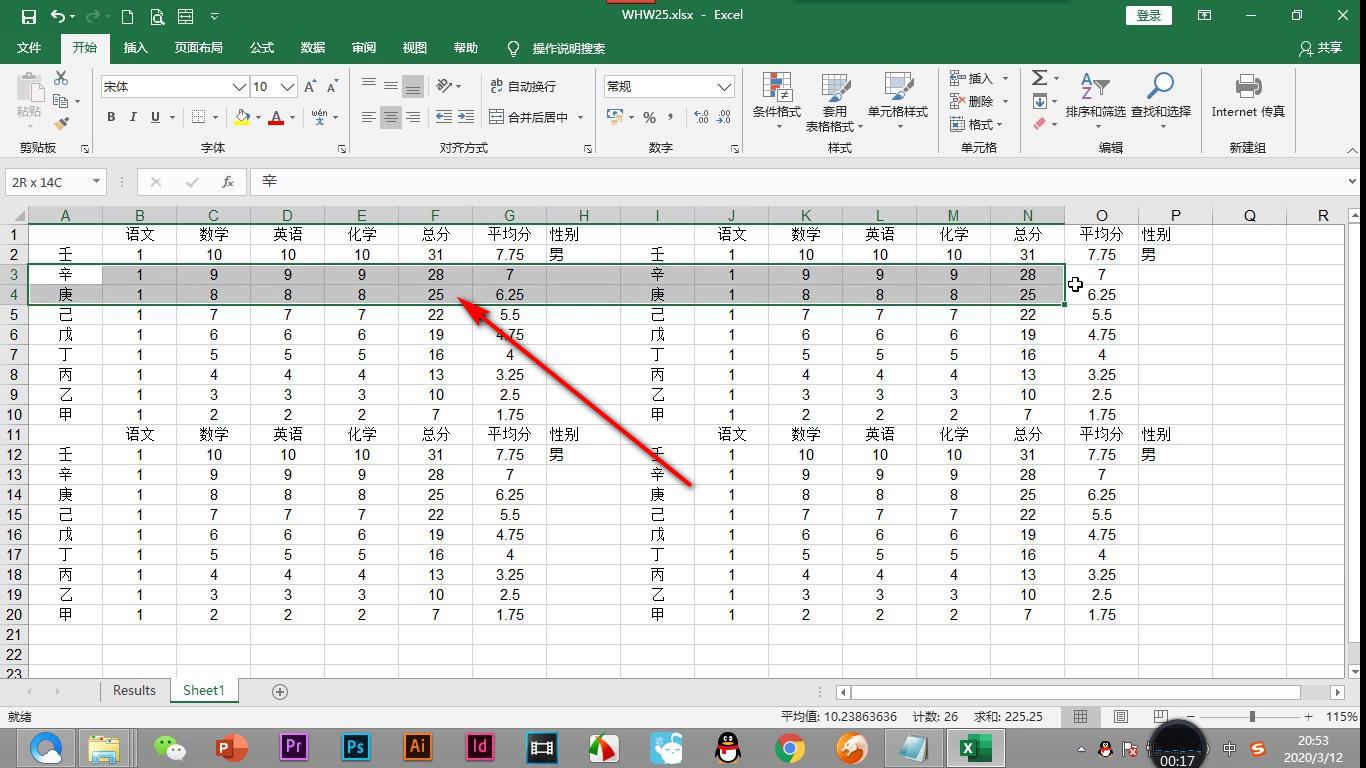Expand the formula bar
The width and height of the screenshot is (1366, 768).
pos(1353,182)
